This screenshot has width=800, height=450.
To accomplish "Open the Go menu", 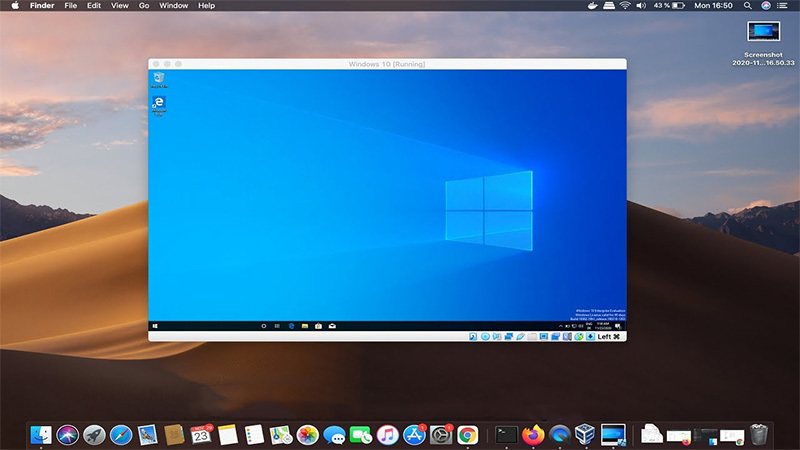I will coord(144,6).
